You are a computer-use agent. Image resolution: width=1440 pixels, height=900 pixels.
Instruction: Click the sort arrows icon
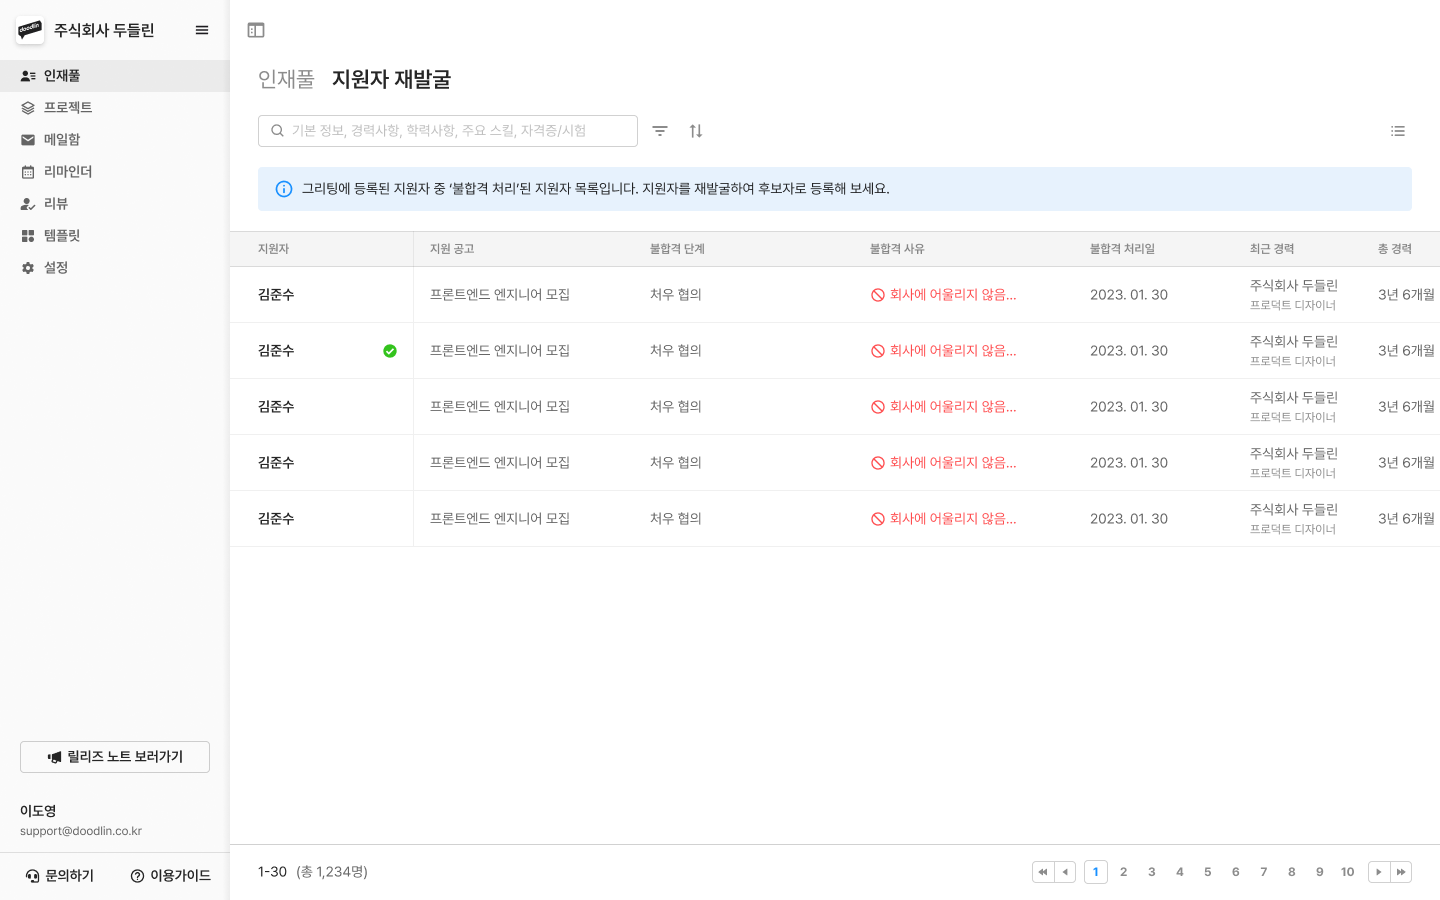tap(696, 131)
